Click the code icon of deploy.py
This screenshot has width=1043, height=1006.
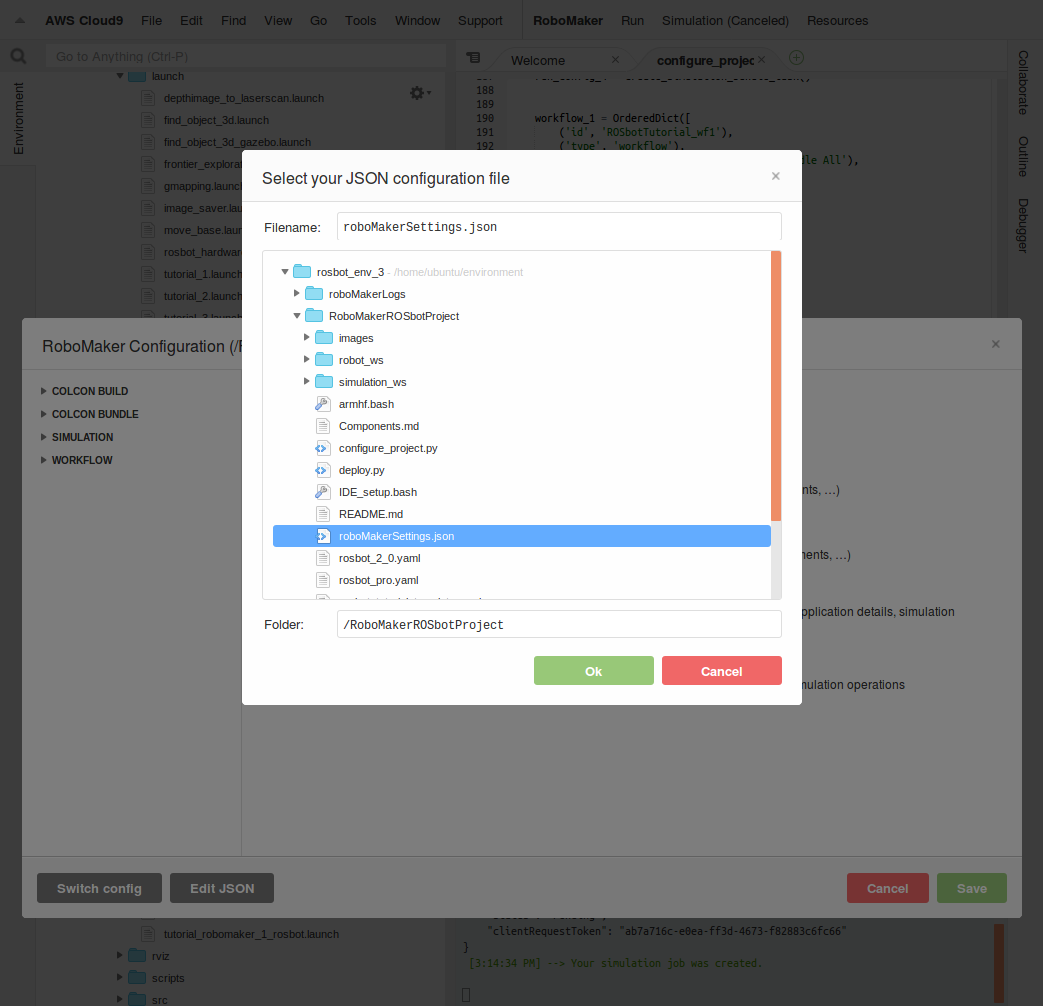point(323,470)
